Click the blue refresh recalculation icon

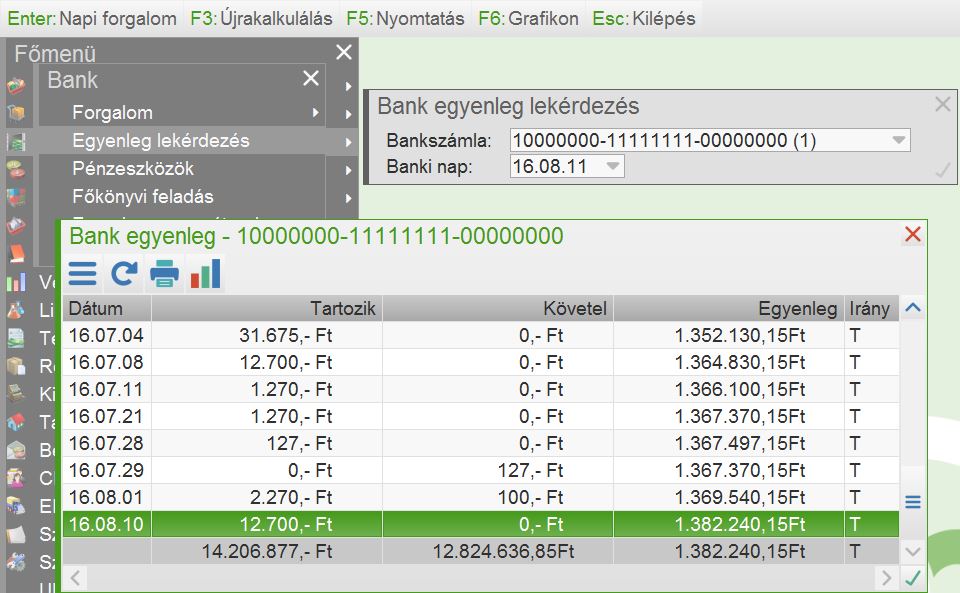tap(124, 274)
